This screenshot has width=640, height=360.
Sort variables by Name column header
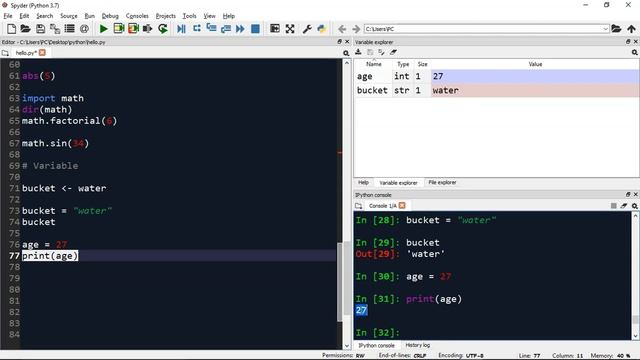pyautogui.click(x=373, y=64)
